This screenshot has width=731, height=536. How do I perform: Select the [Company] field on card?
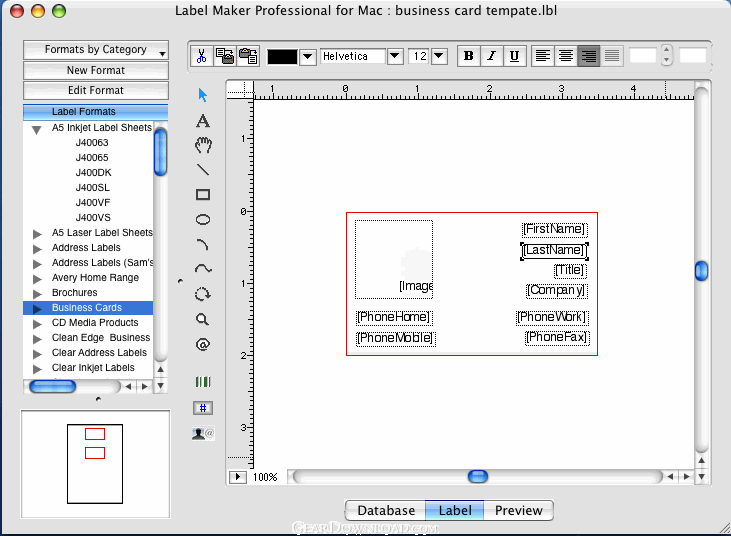557,290
